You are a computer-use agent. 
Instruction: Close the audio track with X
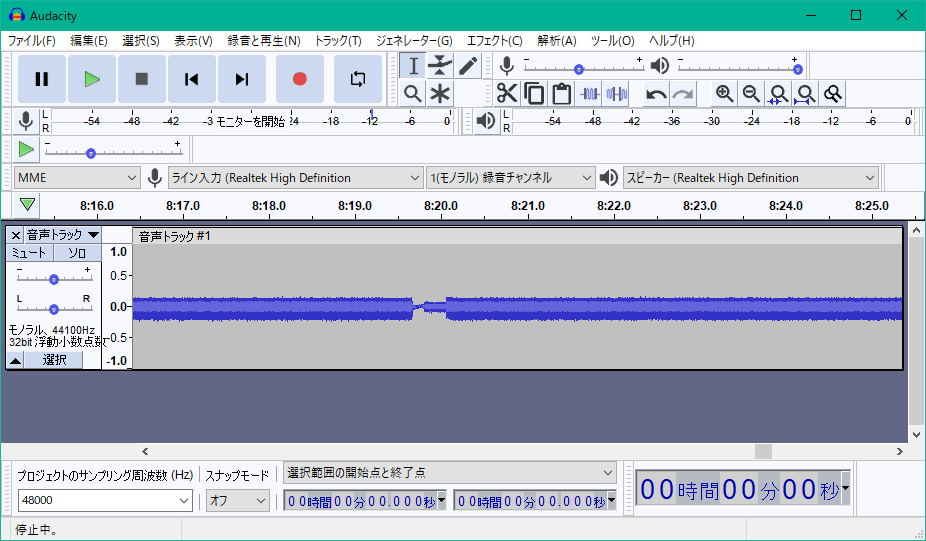pos(16,235)
